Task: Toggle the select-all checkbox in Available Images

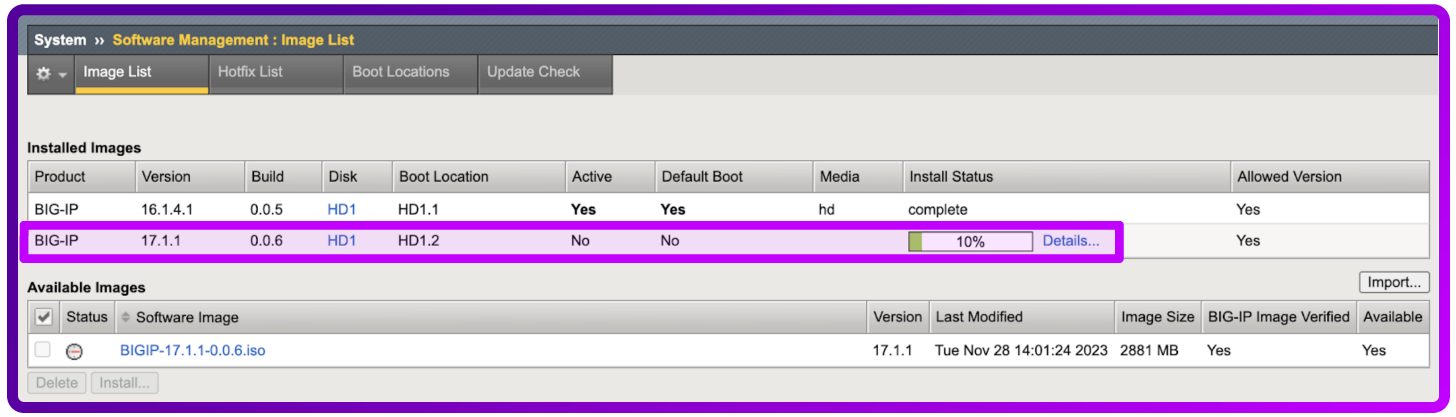Action: click(43, 317)
